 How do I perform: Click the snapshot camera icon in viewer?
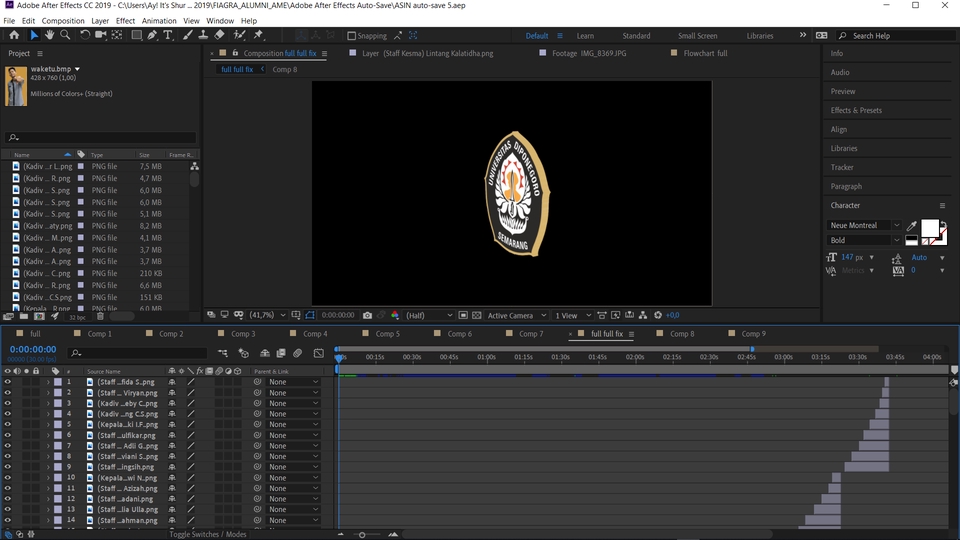coord(367,315)
